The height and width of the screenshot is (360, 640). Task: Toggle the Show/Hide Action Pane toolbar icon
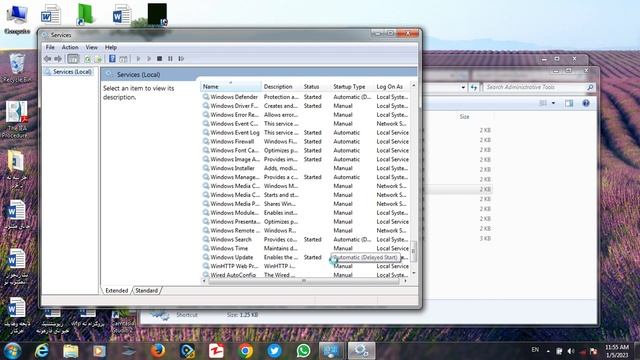click(x=123, y=59)
